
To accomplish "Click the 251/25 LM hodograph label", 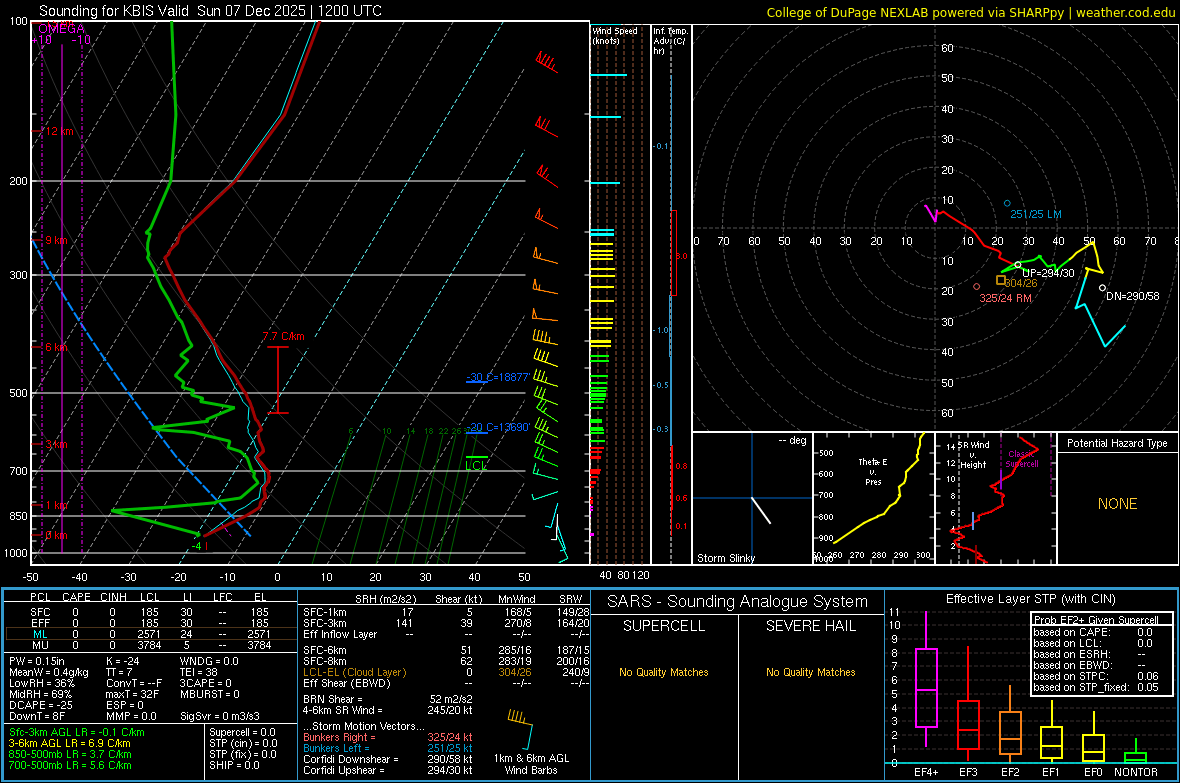I will tap(1036, 215).
